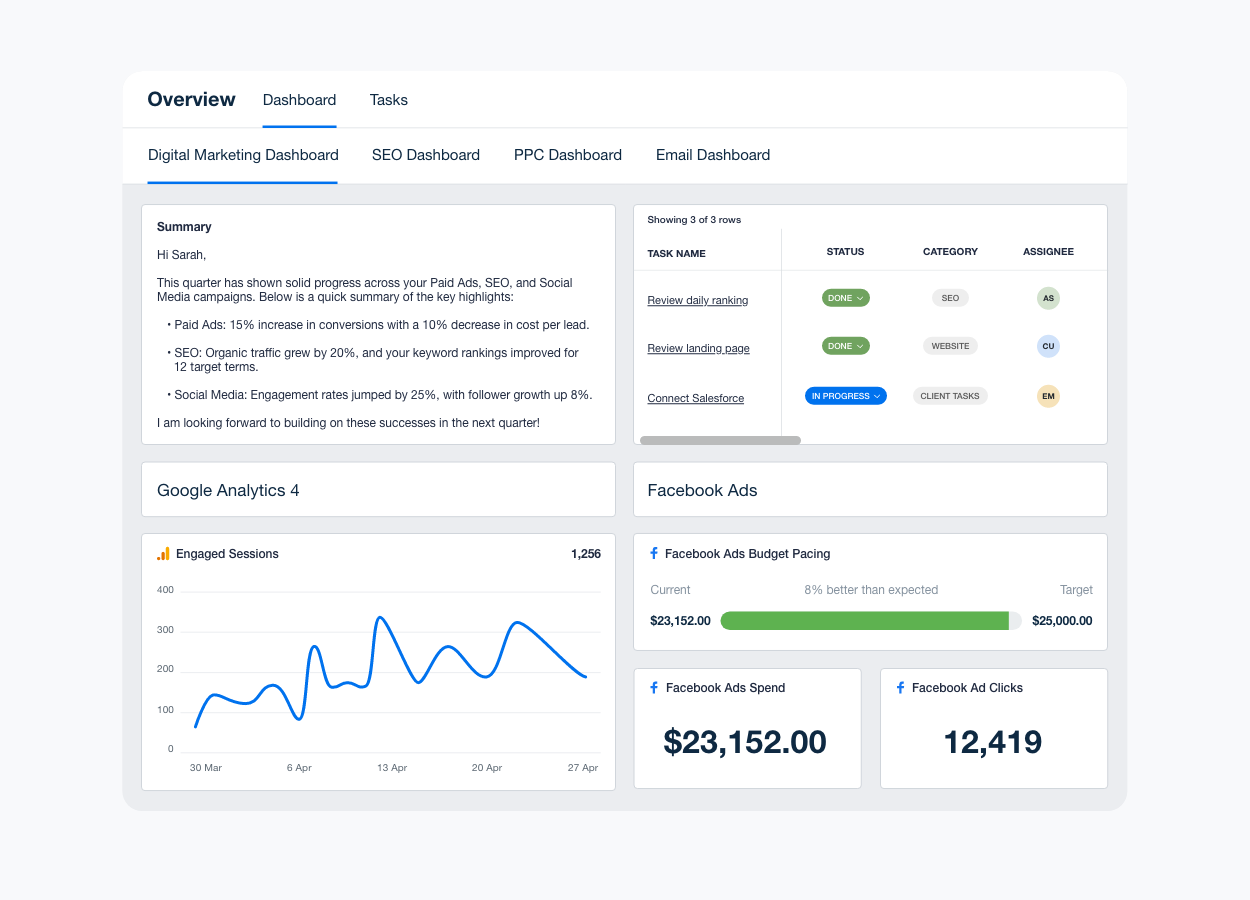Click the Engaged Sessions chart title
Viewport: 1250px width, 900px height.
coord(227,554)
